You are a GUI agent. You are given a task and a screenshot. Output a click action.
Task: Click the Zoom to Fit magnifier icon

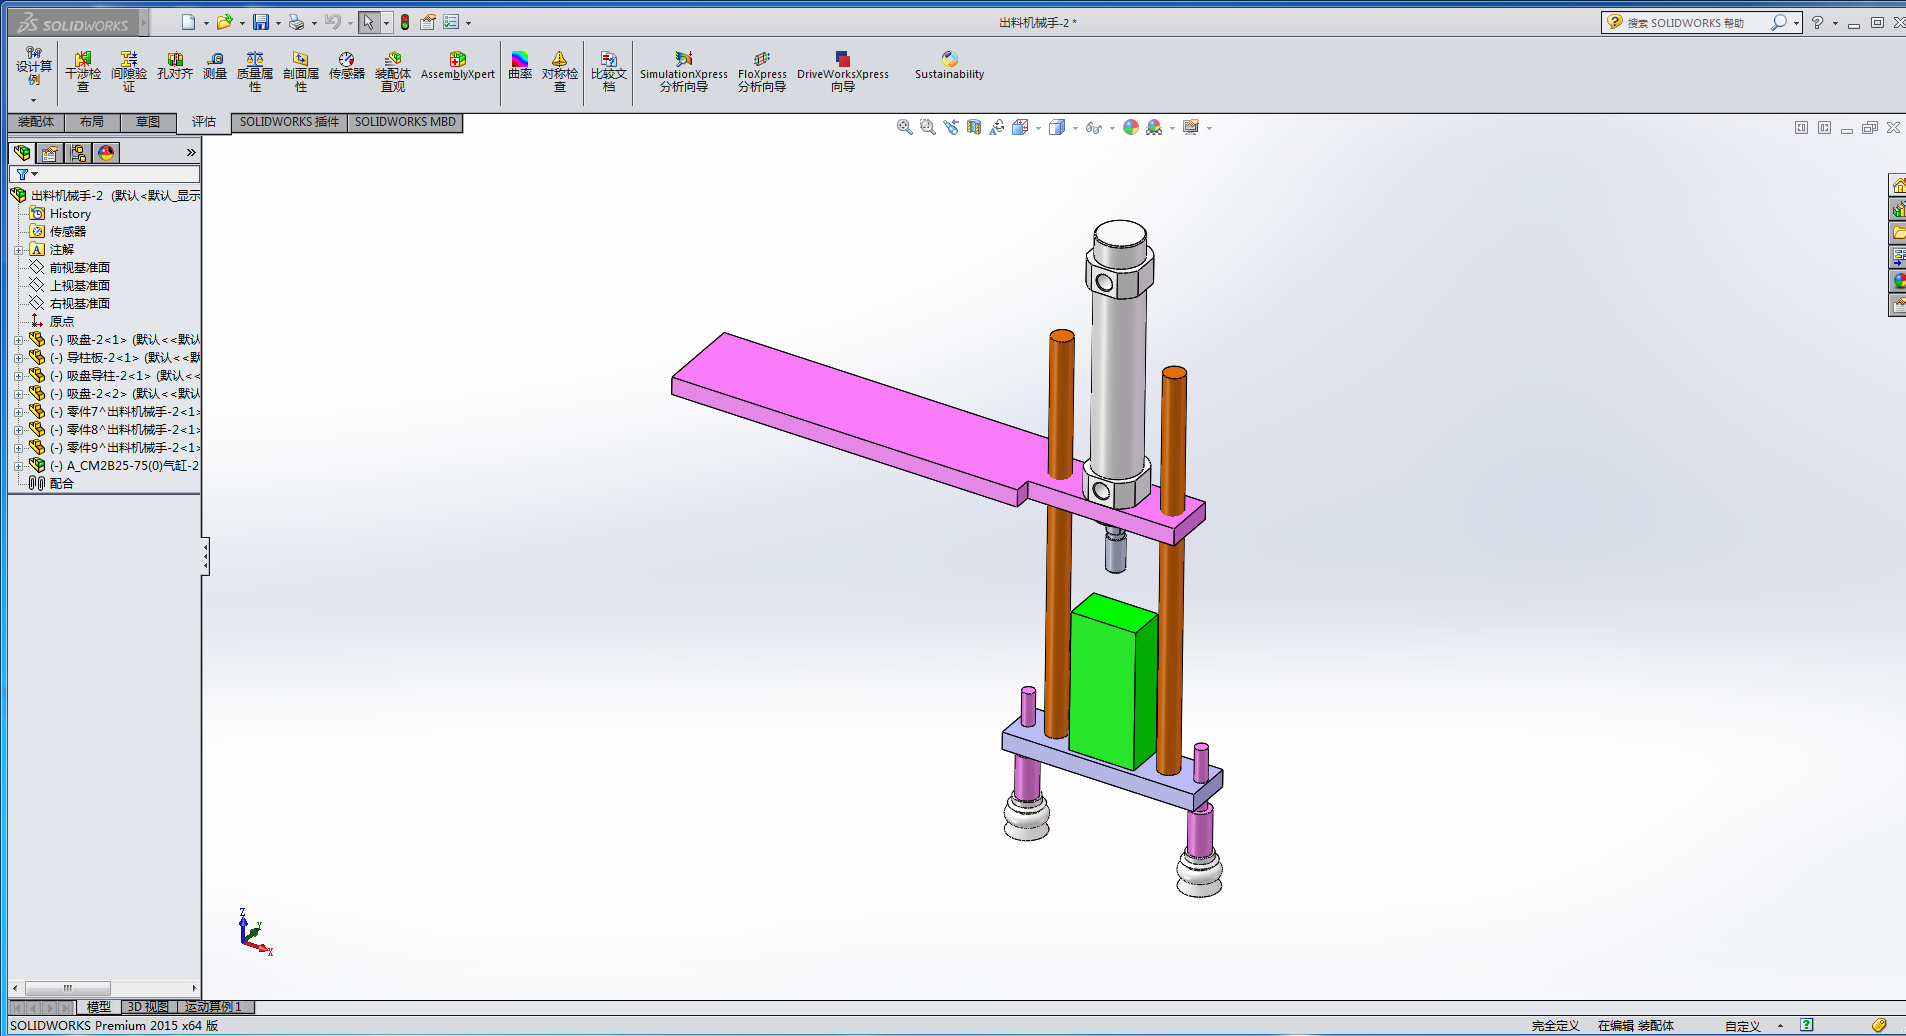point(904,127)
